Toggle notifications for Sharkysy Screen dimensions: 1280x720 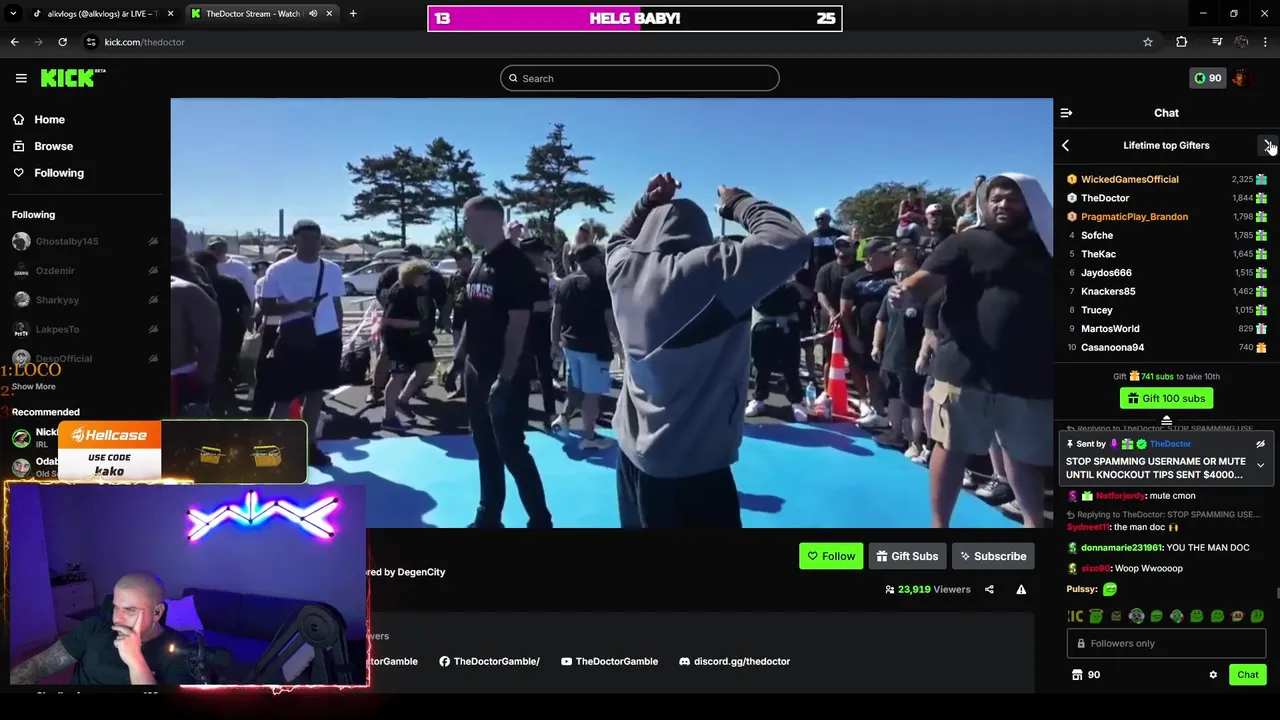(153, 300)
